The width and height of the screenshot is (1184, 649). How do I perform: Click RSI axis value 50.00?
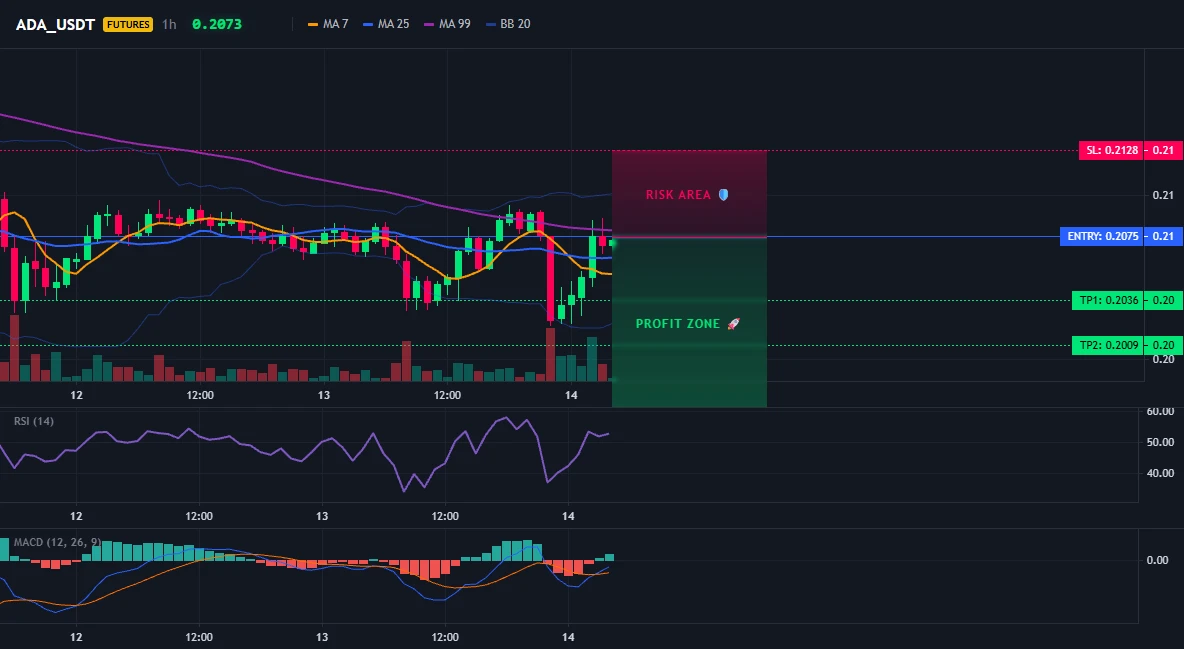click(1160, 442)
